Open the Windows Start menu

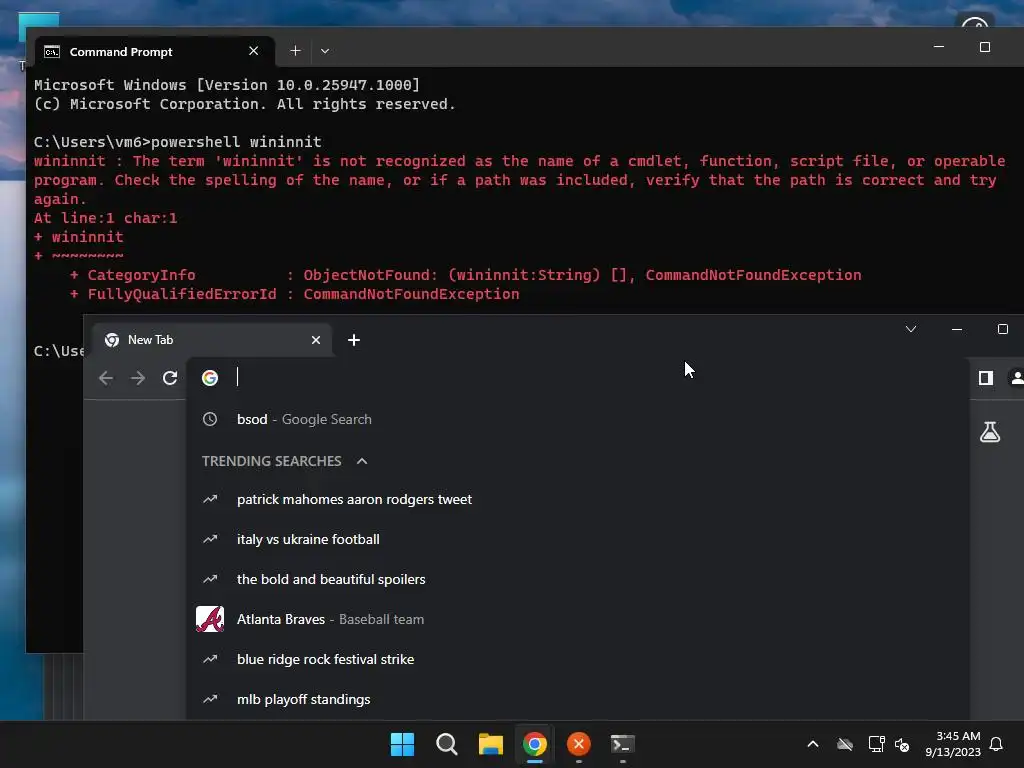coord(402,744)
